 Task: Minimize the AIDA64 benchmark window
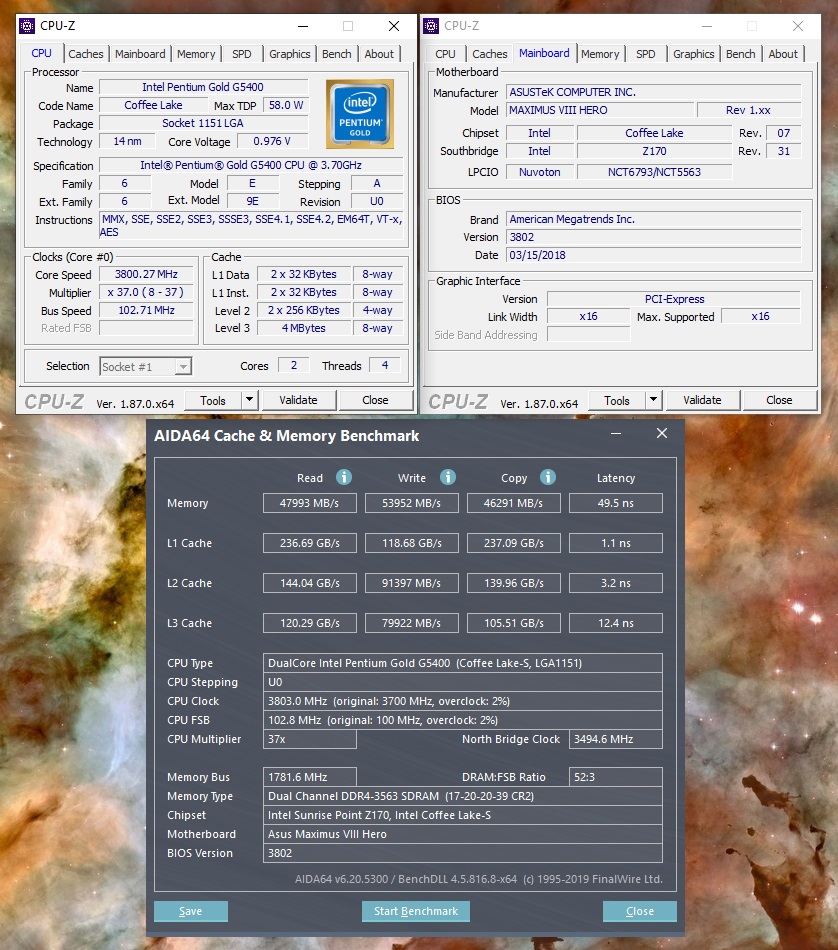(616, 434)
